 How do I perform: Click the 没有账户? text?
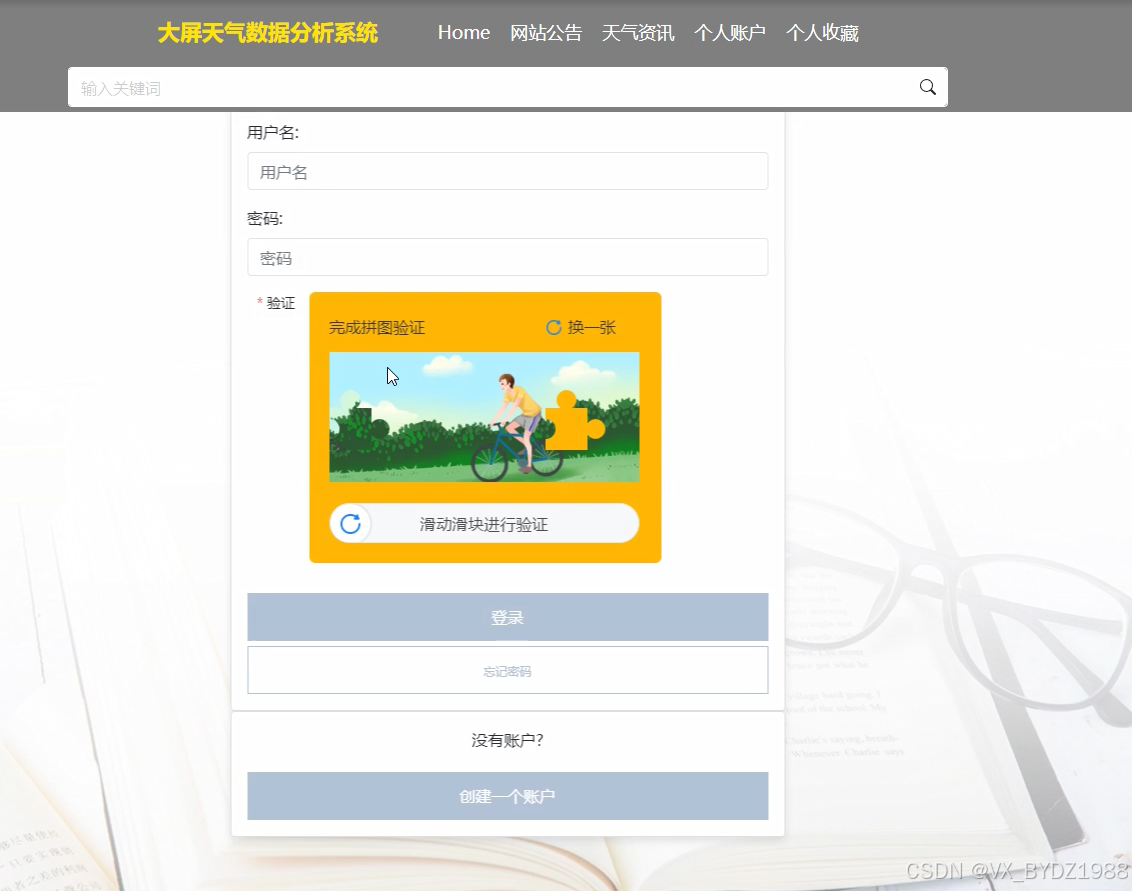[508, 740]
